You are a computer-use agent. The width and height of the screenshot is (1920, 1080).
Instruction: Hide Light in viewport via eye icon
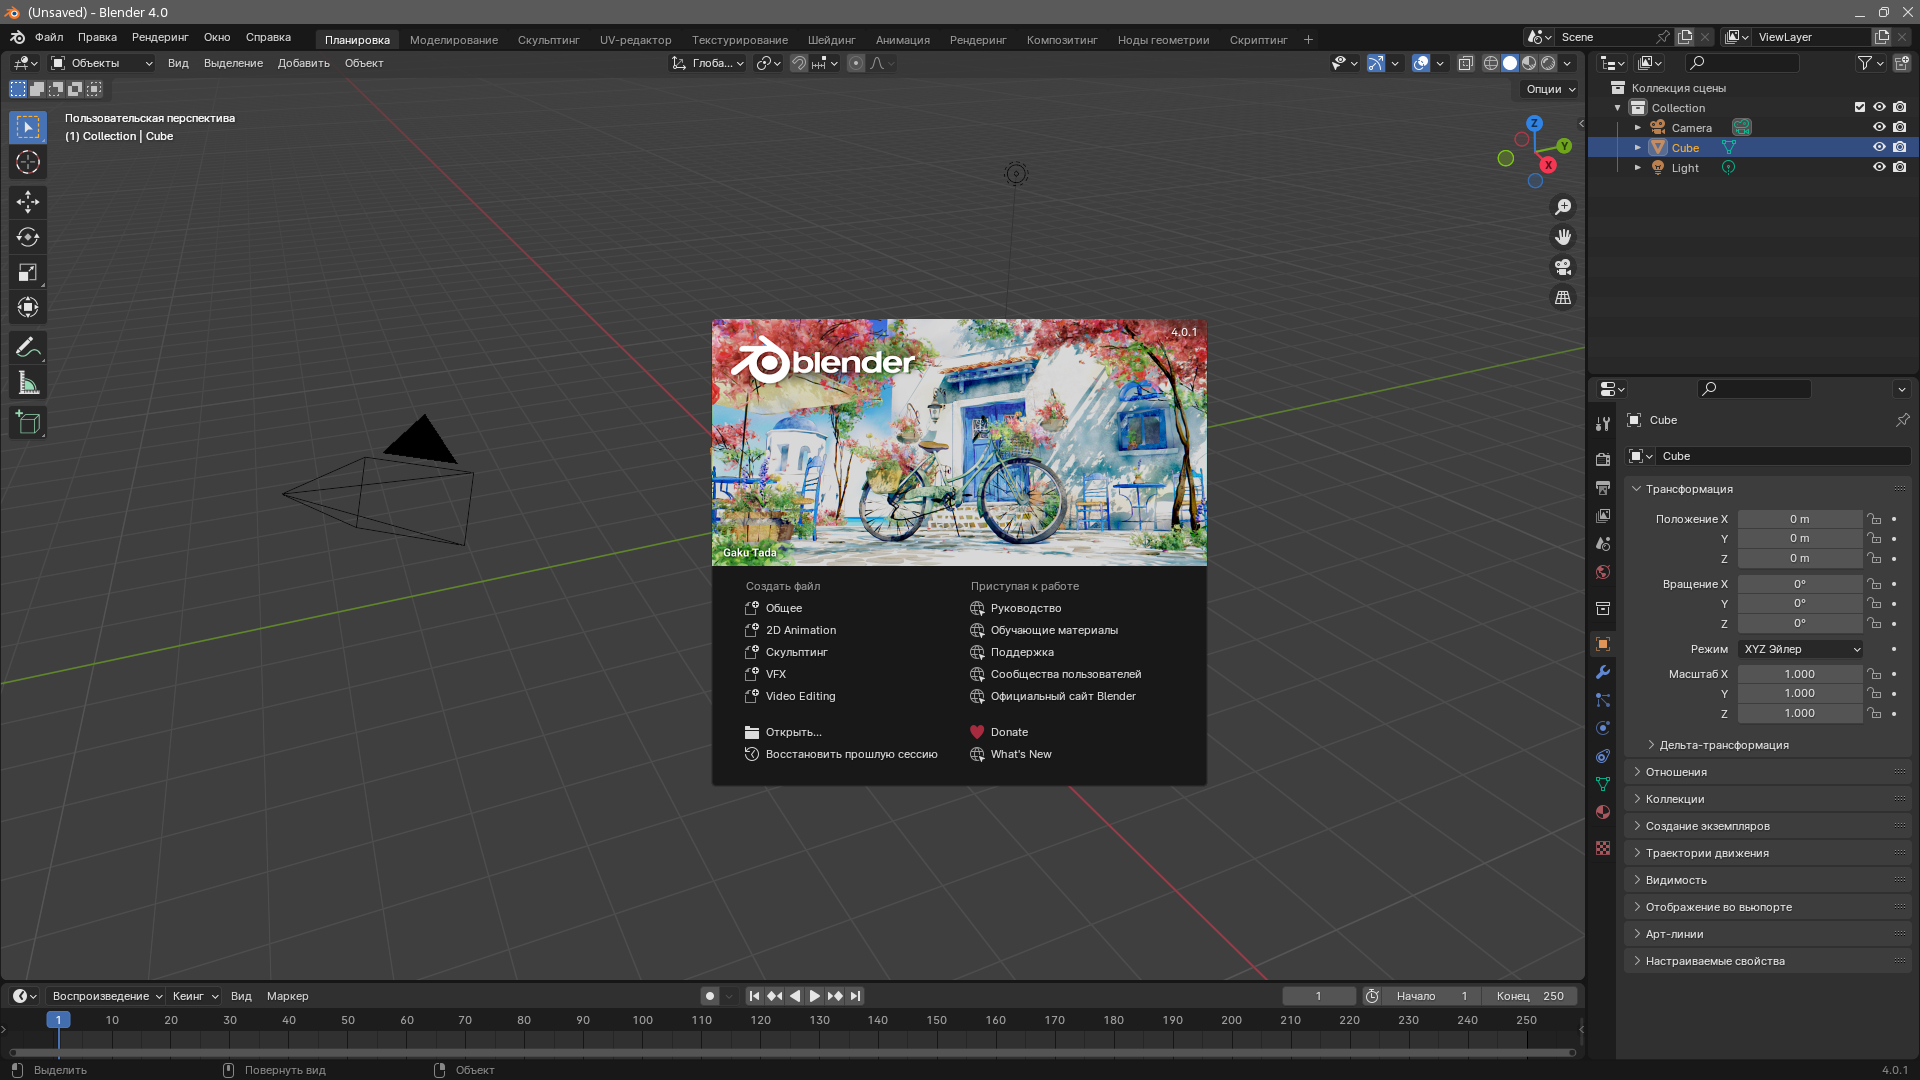1879,167
